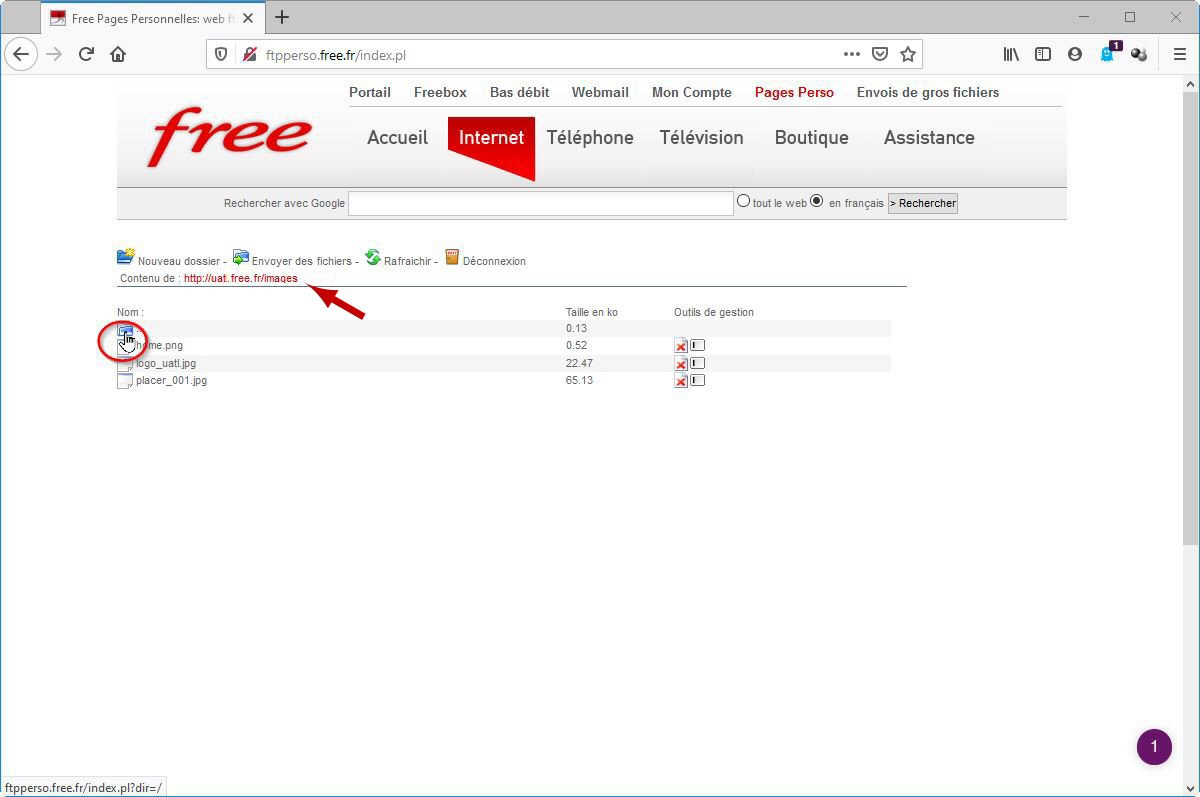1200x797 pixels.
Task: Click the insecure connection padlock icon
Action: click(250, 55)
